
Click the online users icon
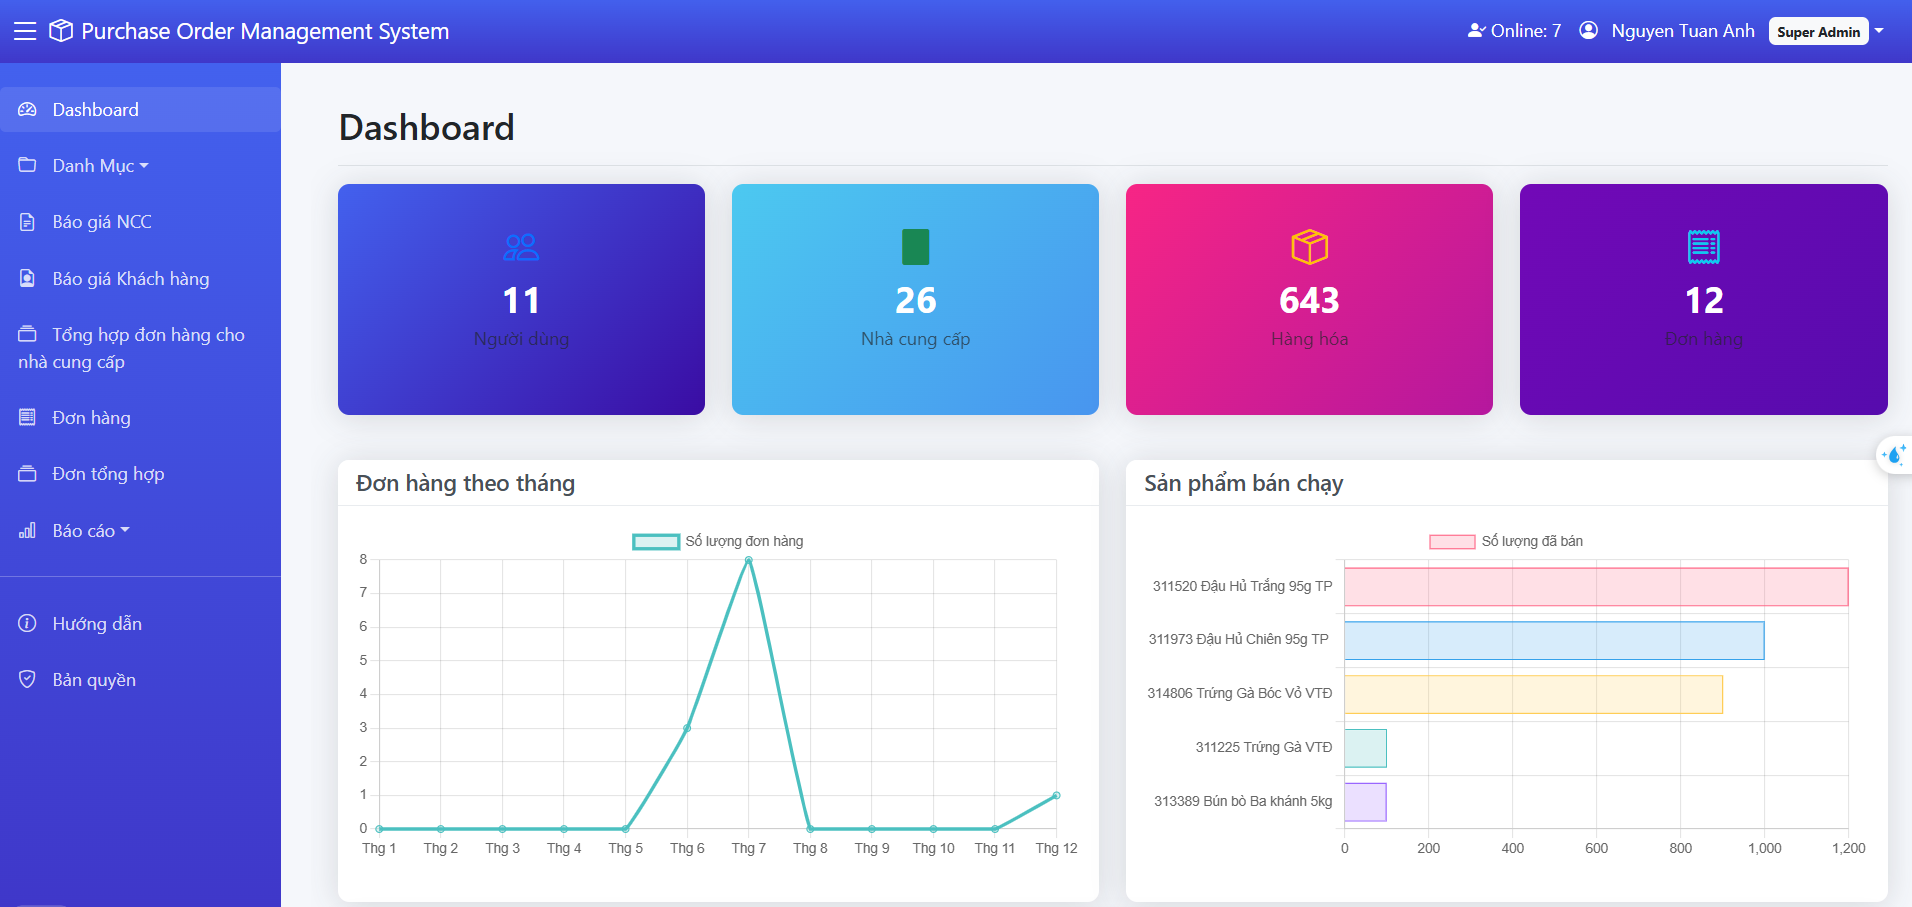1476,31
